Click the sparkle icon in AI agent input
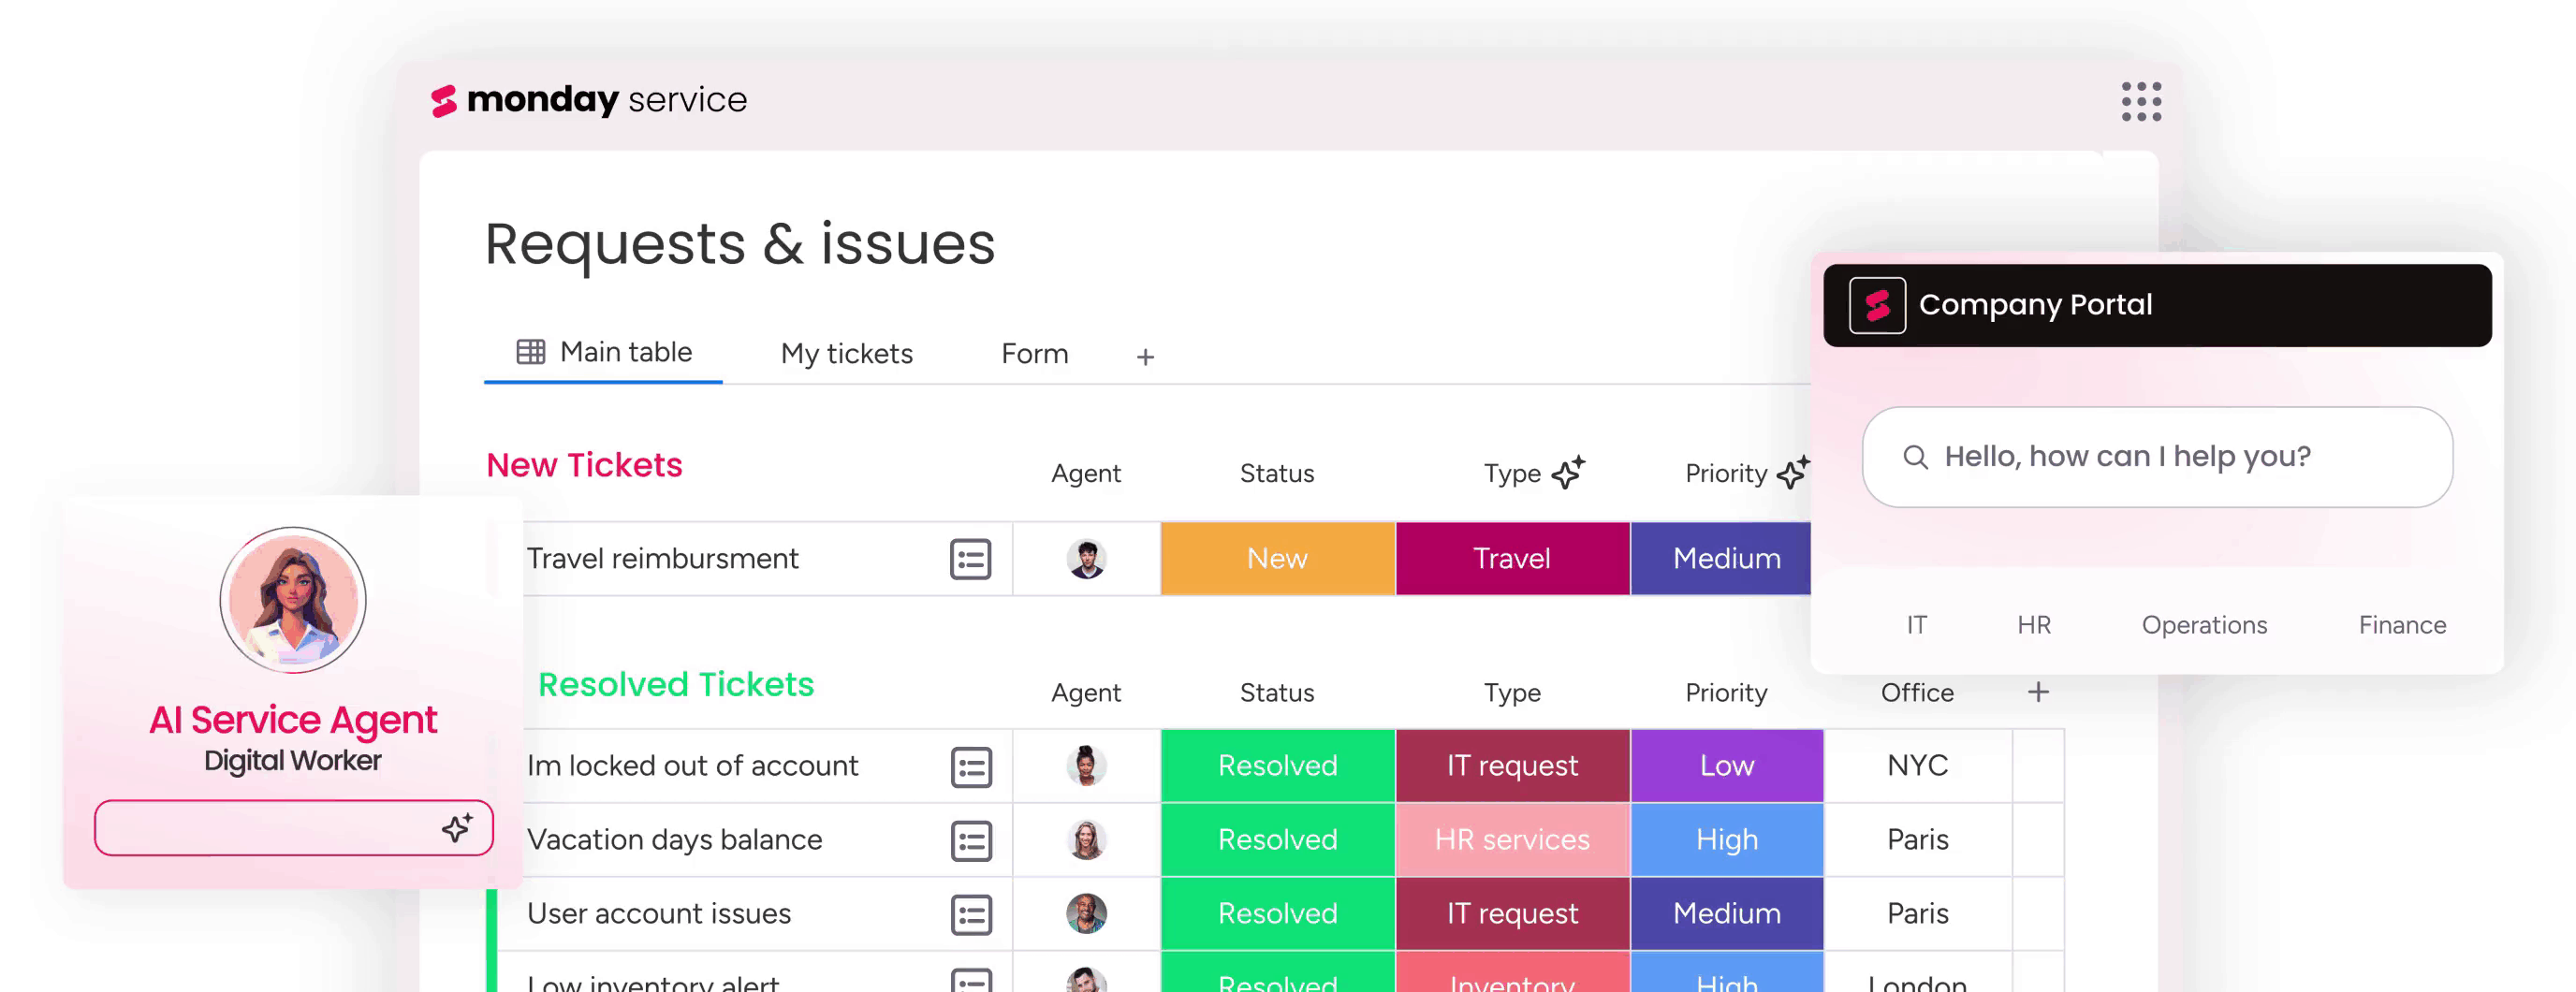The width and height of the screenshot is (2576, 992). point(457,827)
